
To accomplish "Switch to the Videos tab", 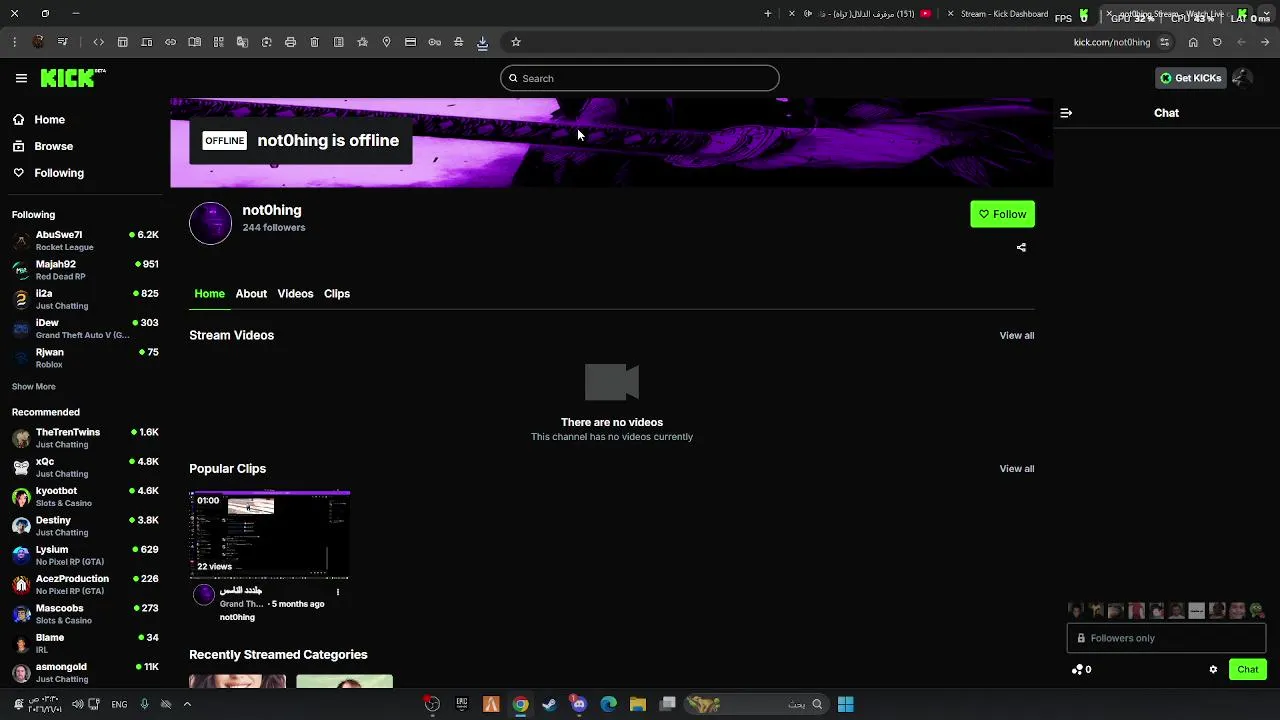I will point(295,293).
